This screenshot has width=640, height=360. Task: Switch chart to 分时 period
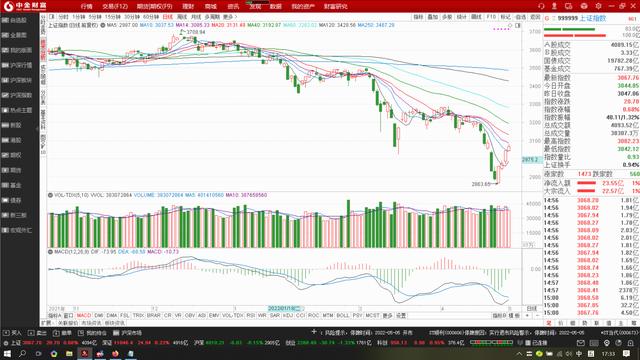pyautogui.click(x=63, y=17)
